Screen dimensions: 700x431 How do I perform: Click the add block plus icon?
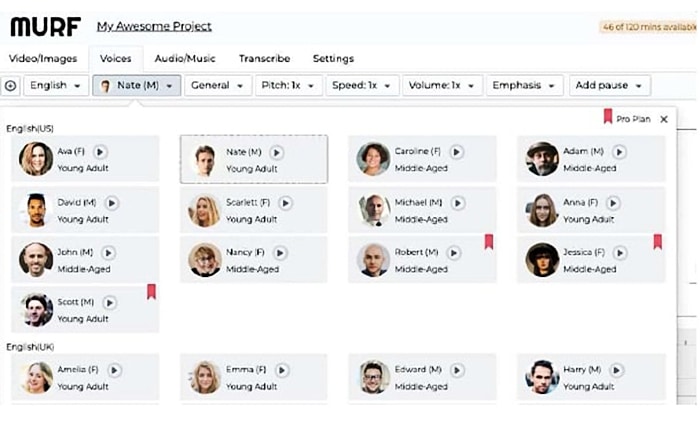click(10, 85)
